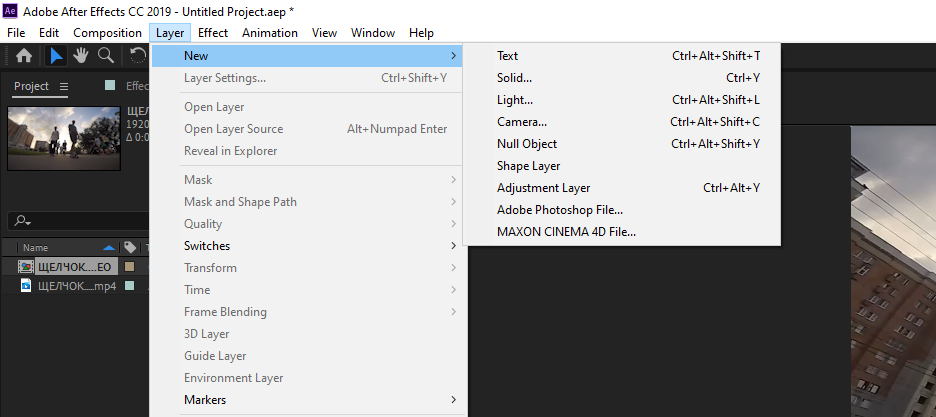This screenshot has height=417, width=936.
Task: Open the Composition menu
Action: [107, 33]
